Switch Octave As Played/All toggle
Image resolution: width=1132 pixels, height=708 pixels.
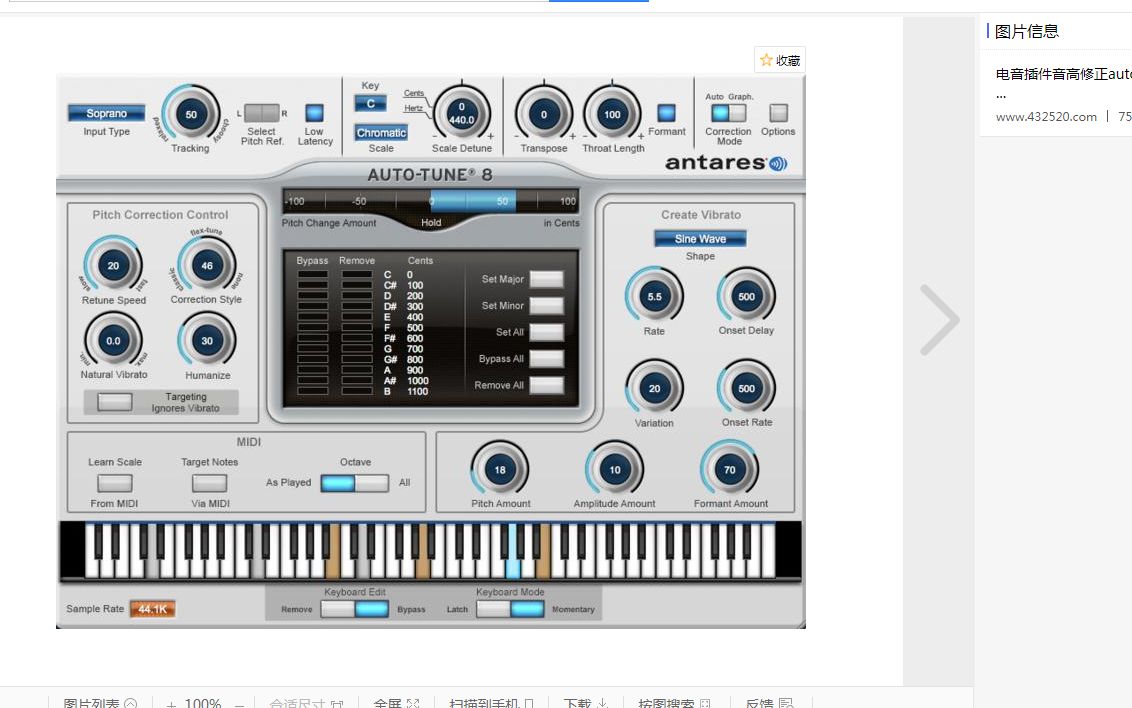[x=354, y=483]
